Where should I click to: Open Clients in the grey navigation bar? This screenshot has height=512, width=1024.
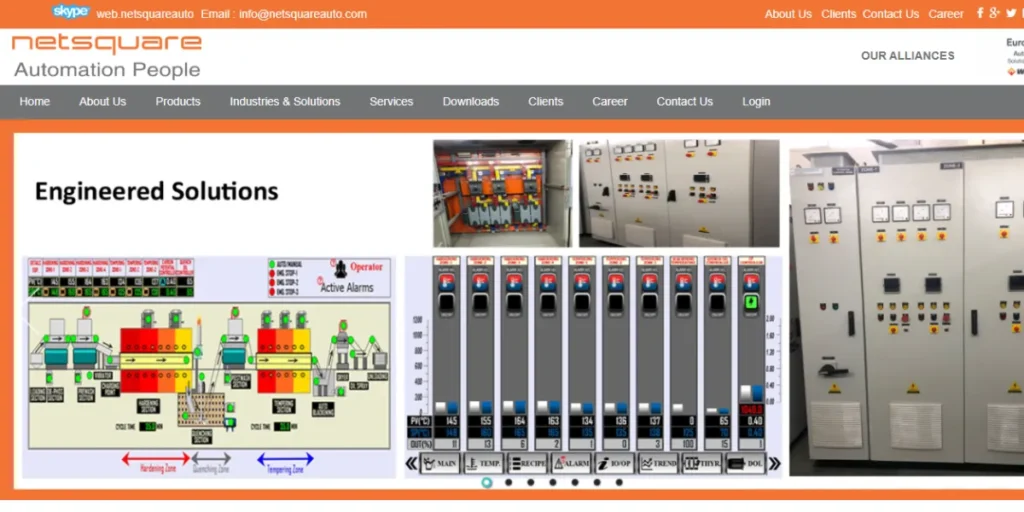pos(545,101)
